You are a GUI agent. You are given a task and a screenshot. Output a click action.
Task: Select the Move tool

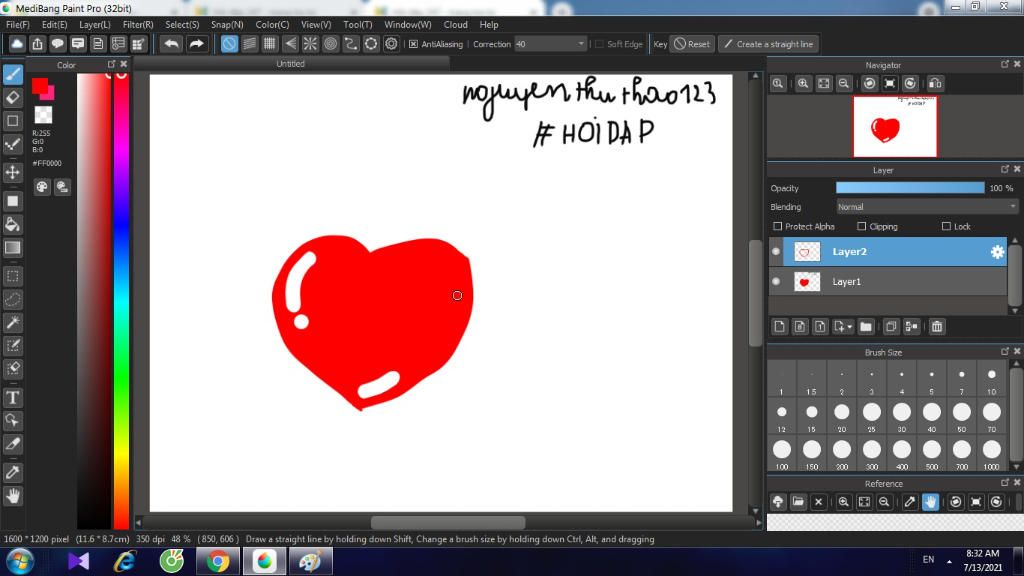(x=12, y=172)
